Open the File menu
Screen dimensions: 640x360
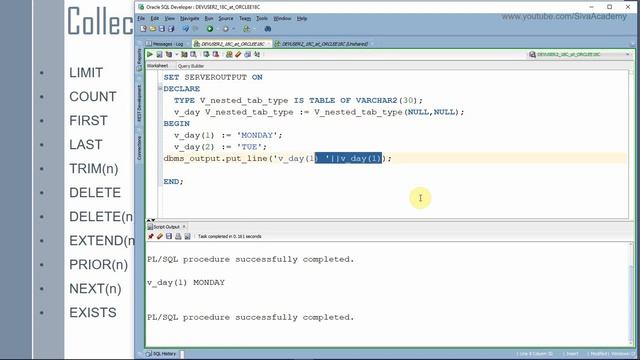coord(141,18)
